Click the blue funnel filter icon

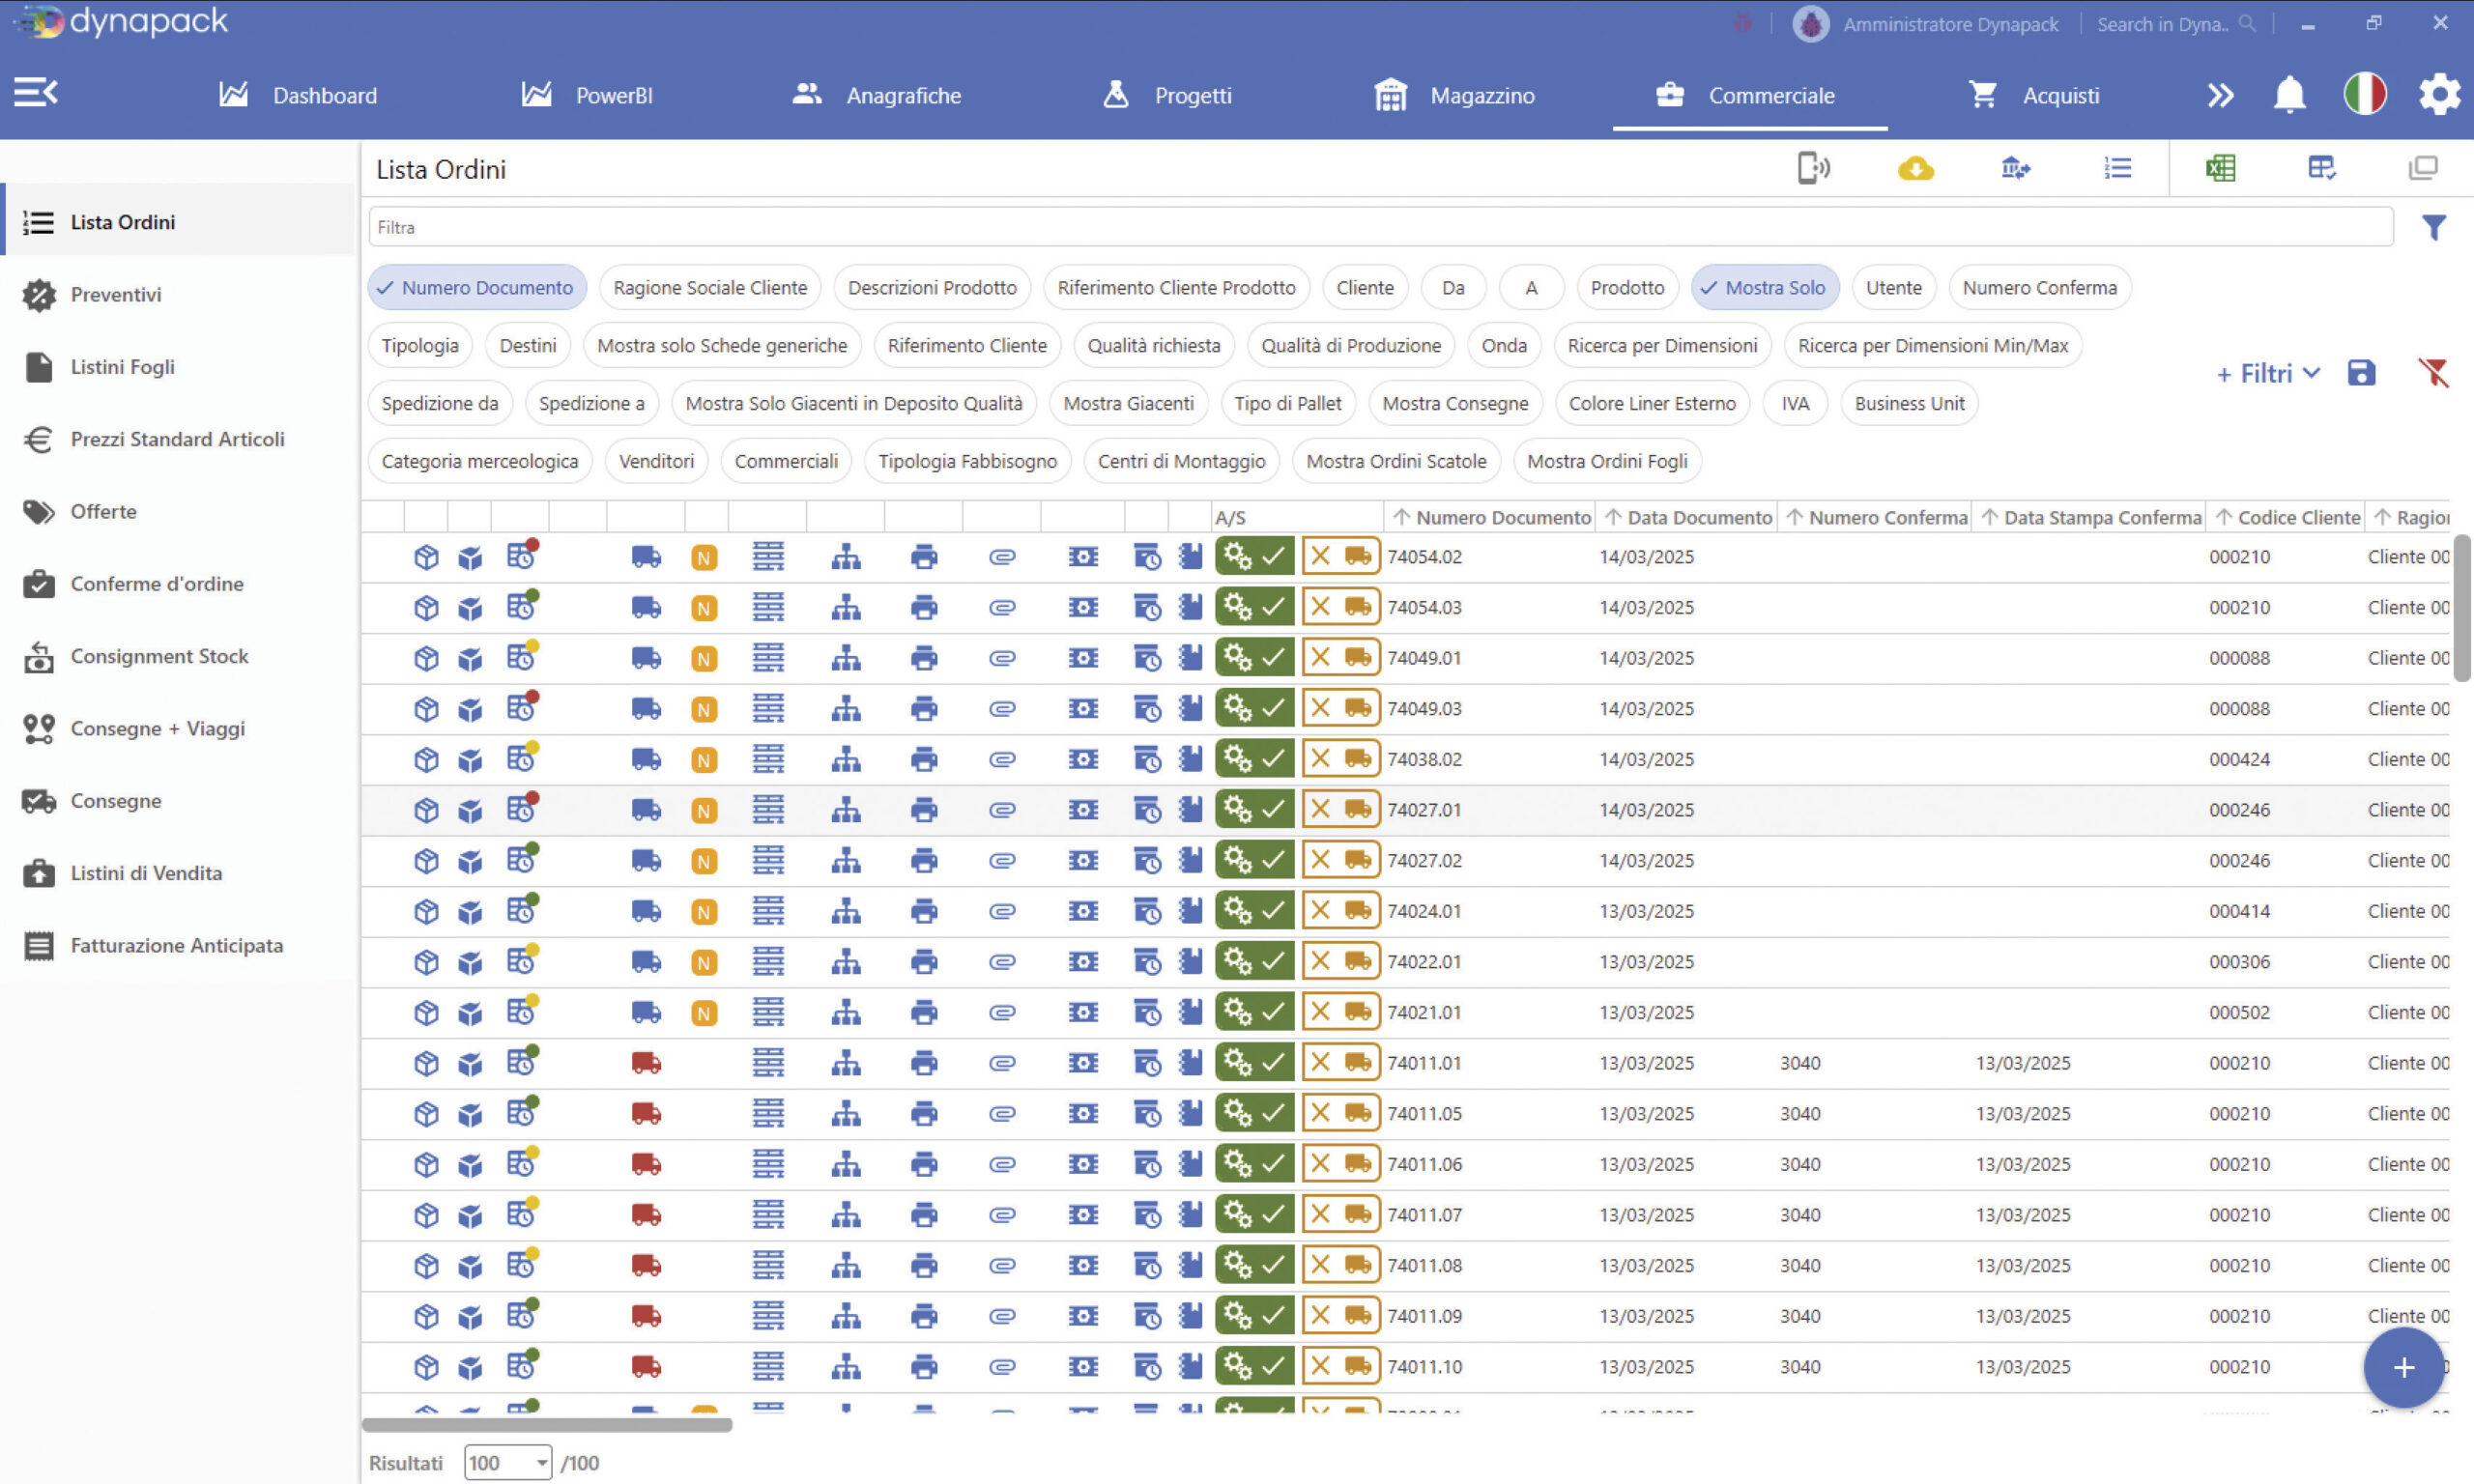2433,228
